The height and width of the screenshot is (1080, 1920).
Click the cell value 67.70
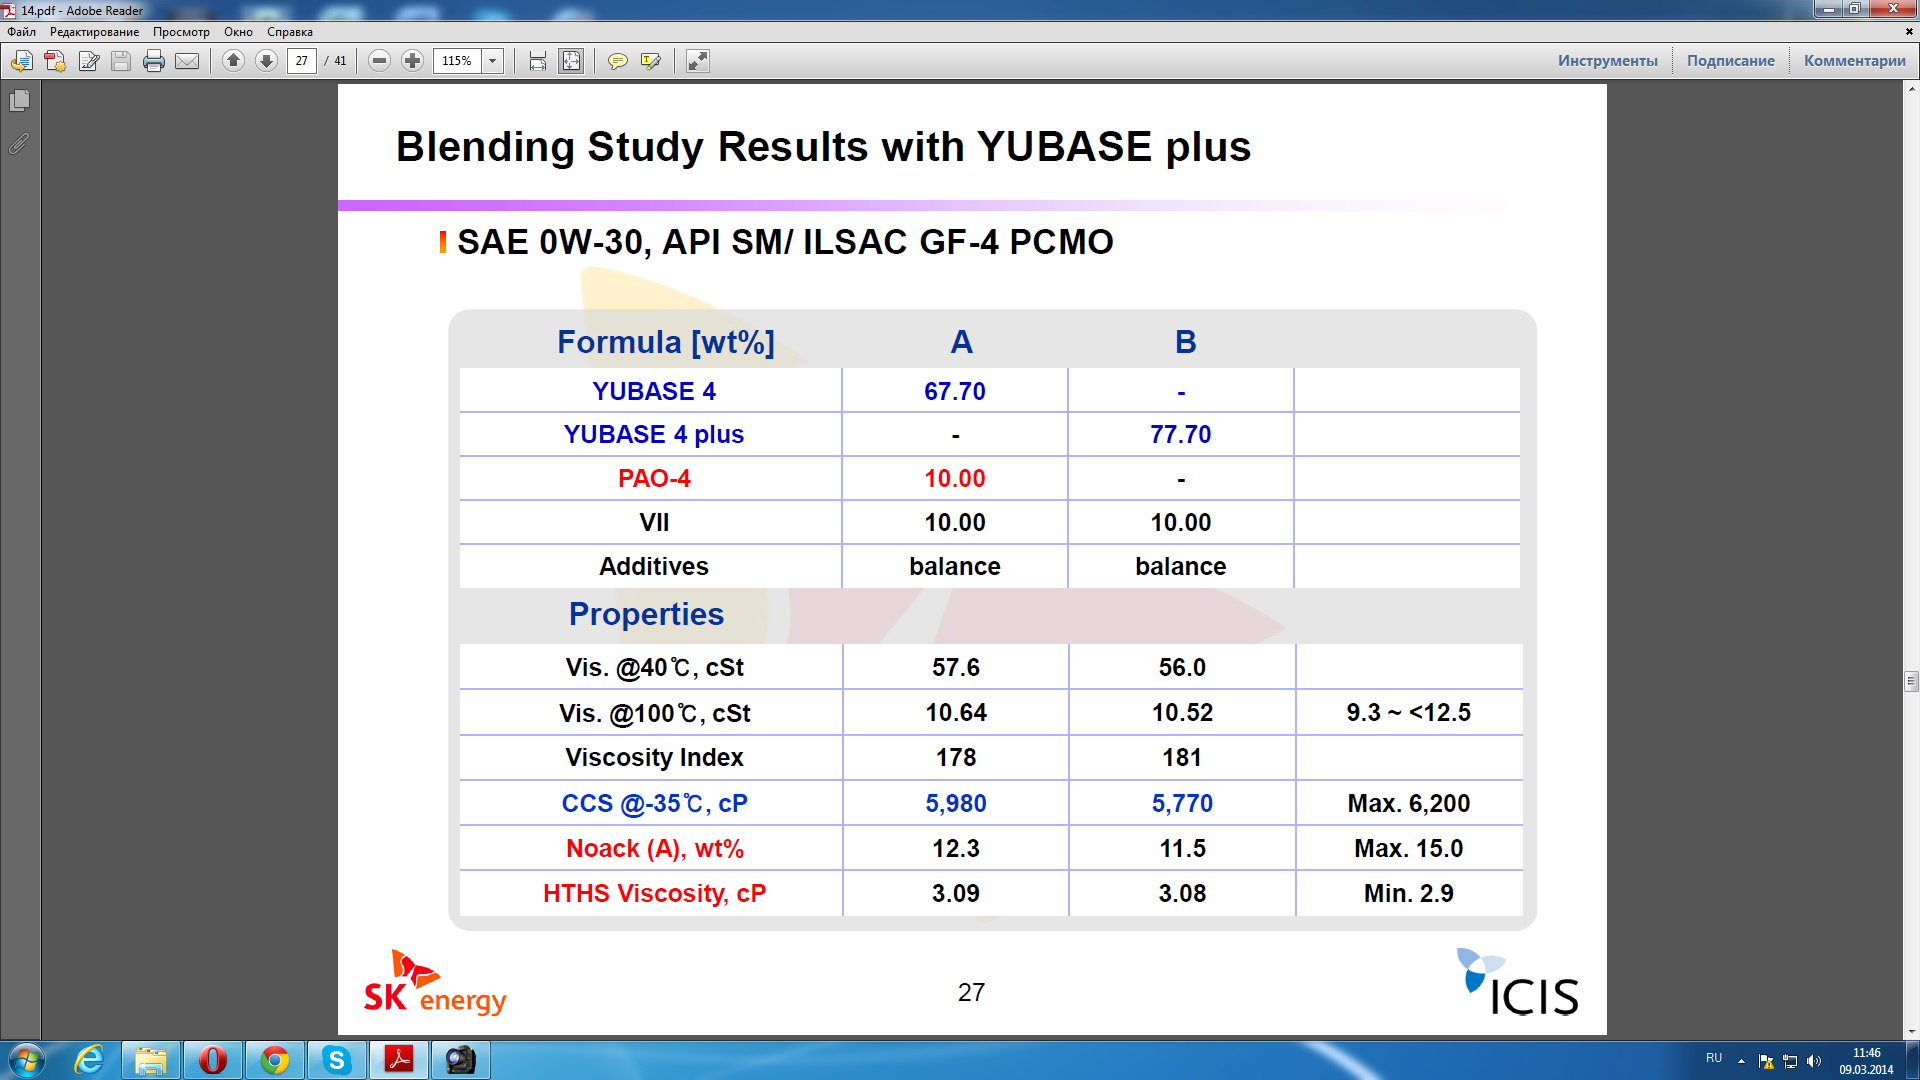tap(955, 391)
